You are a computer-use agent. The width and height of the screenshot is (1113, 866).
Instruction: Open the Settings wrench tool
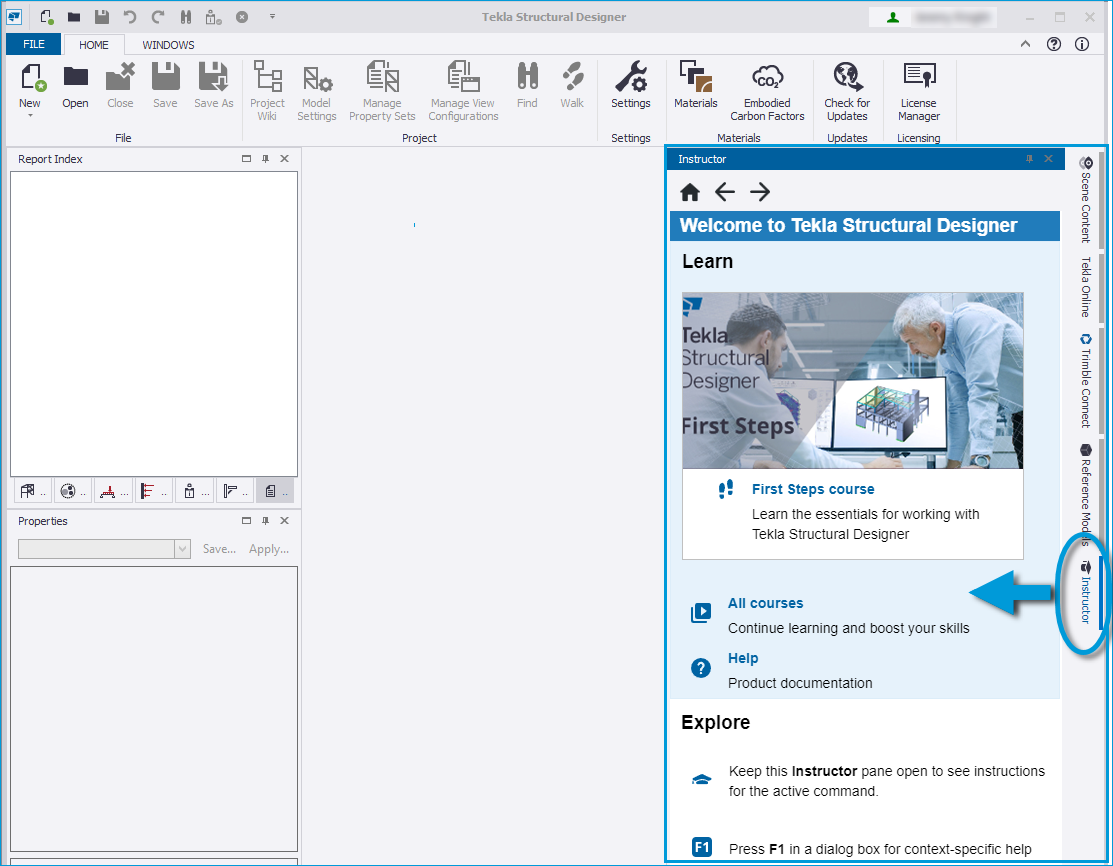[x=630, y=85]
